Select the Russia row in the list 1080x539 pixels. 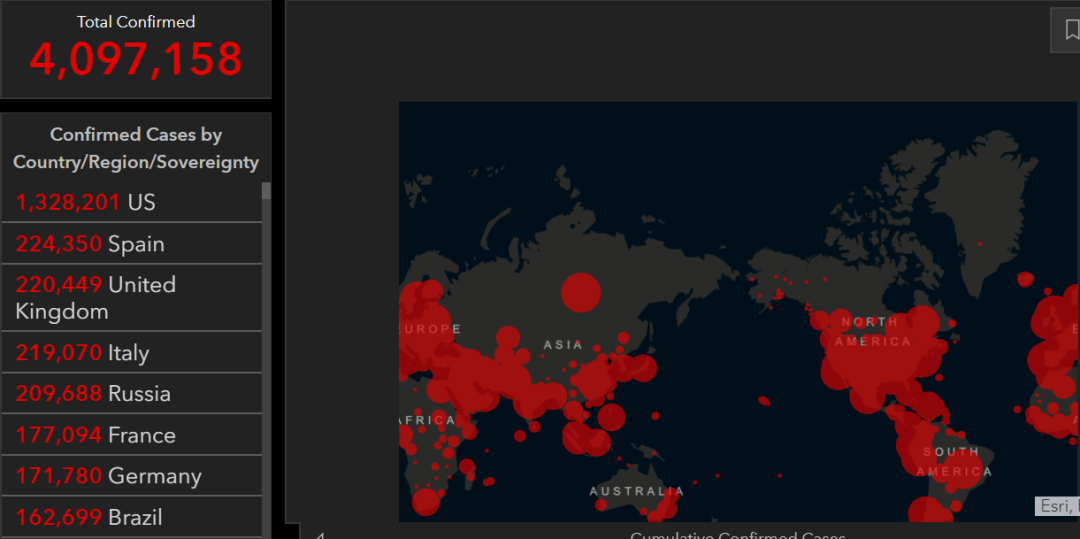[132, 394]
